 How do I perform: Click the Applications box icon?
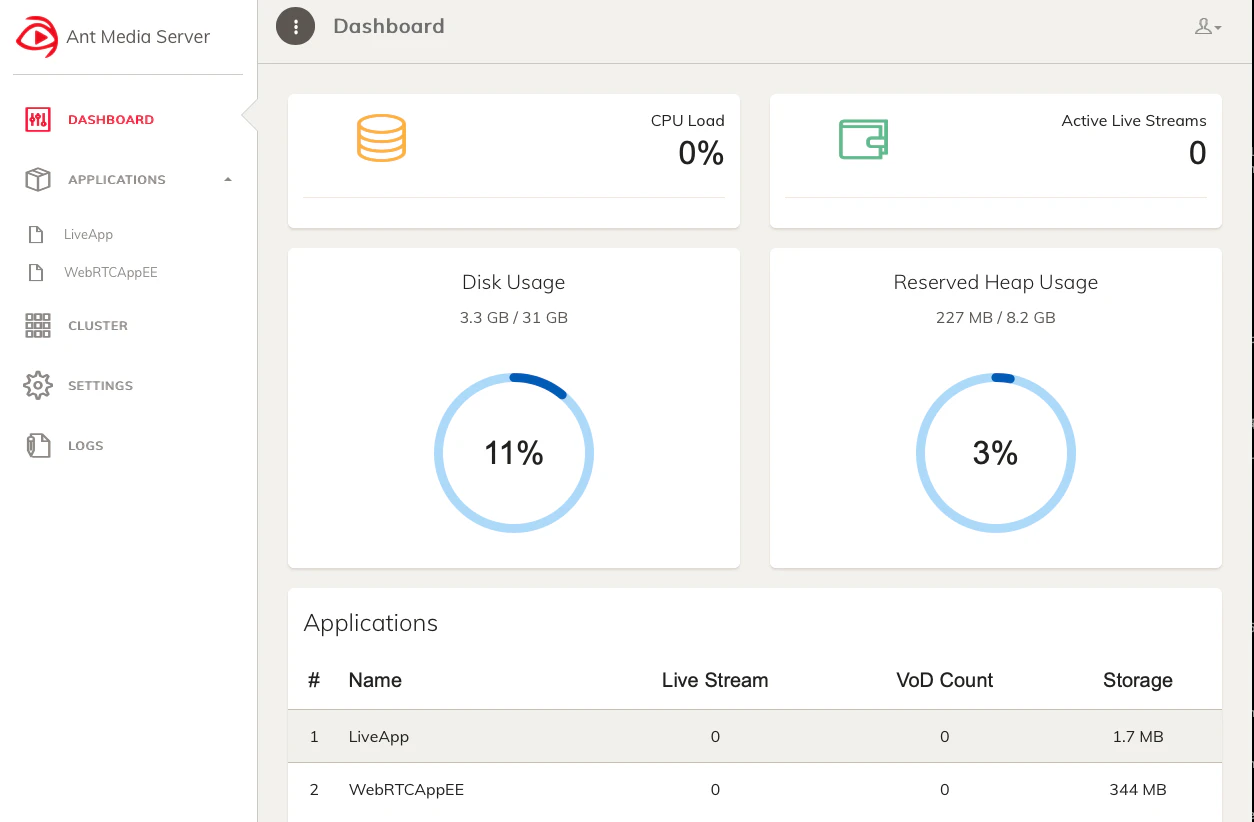click(x=38, y=180)
